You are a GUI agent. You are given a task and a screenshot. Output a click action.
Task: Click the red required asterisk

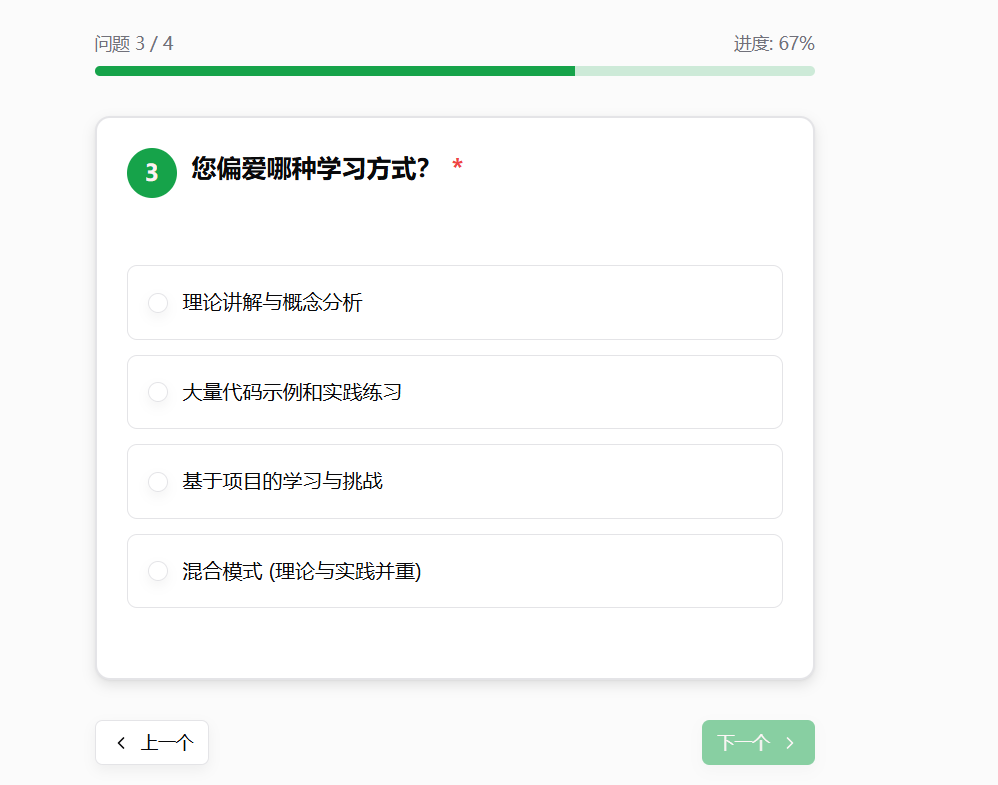coord(457,165)
